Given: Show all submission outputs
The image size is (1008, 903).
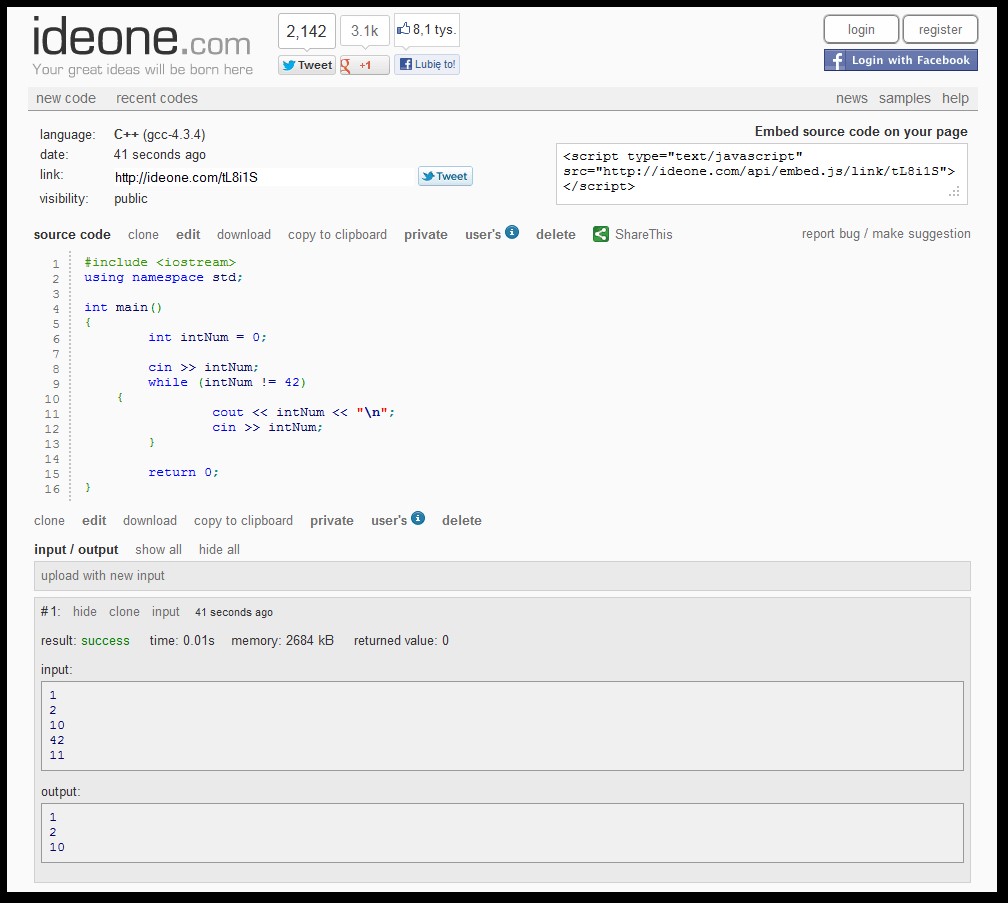Looking at the screenshot, I should (x=158, y=549).
